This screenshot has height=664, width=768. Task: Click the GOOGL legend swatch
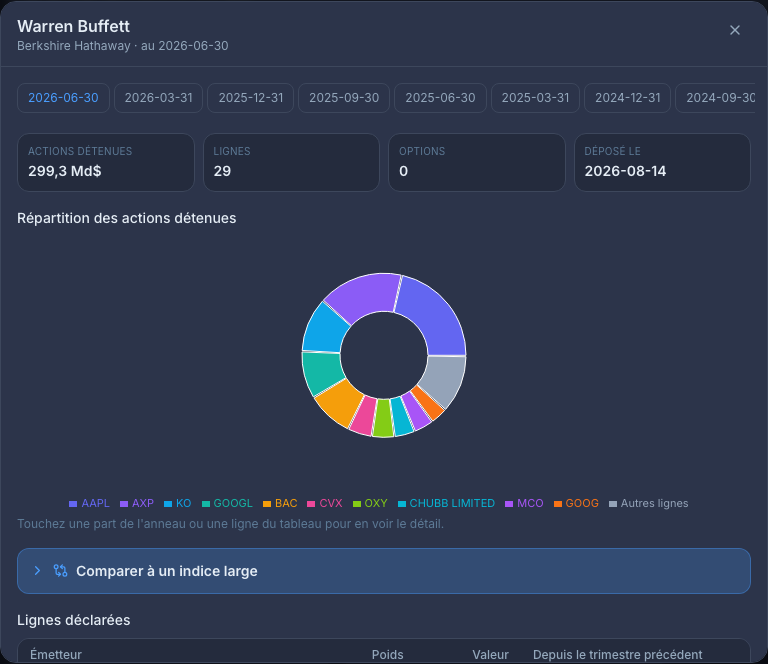point(206,504)
